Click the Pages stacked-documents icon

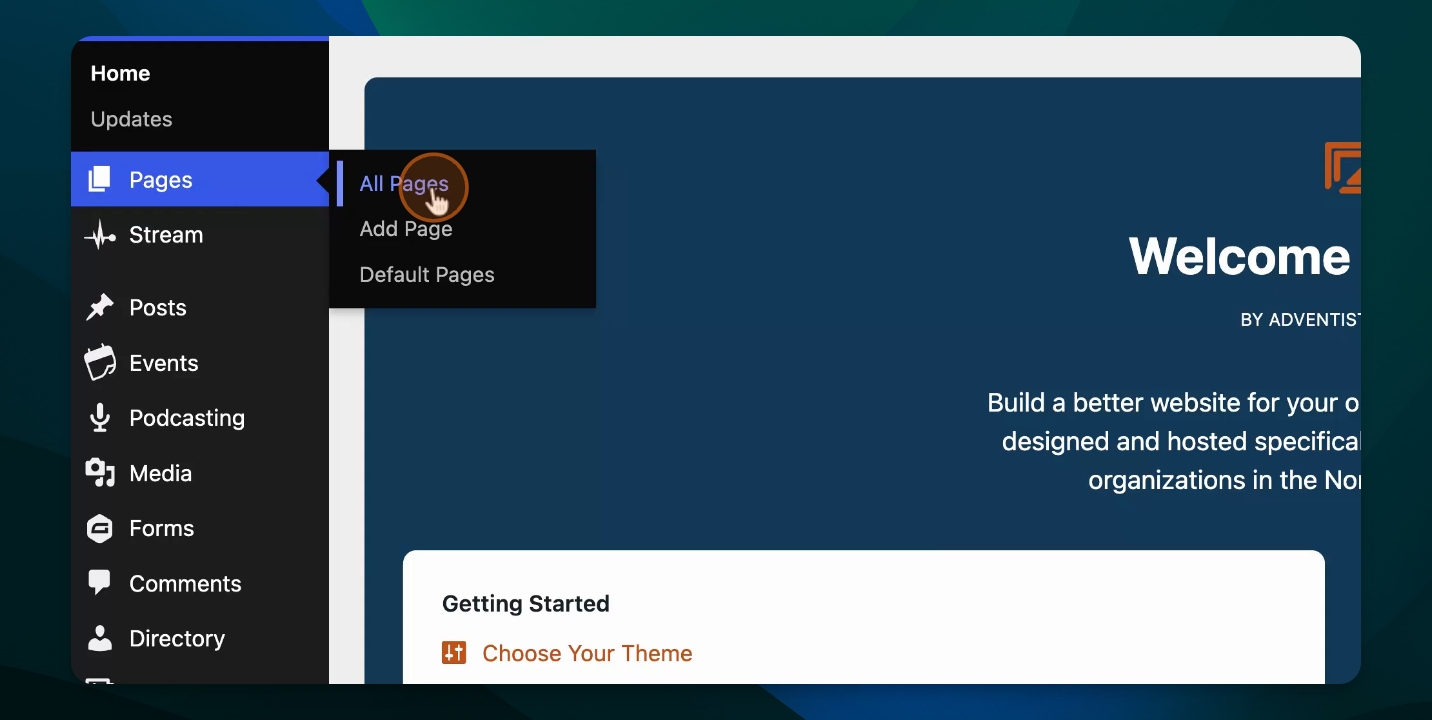99,180
